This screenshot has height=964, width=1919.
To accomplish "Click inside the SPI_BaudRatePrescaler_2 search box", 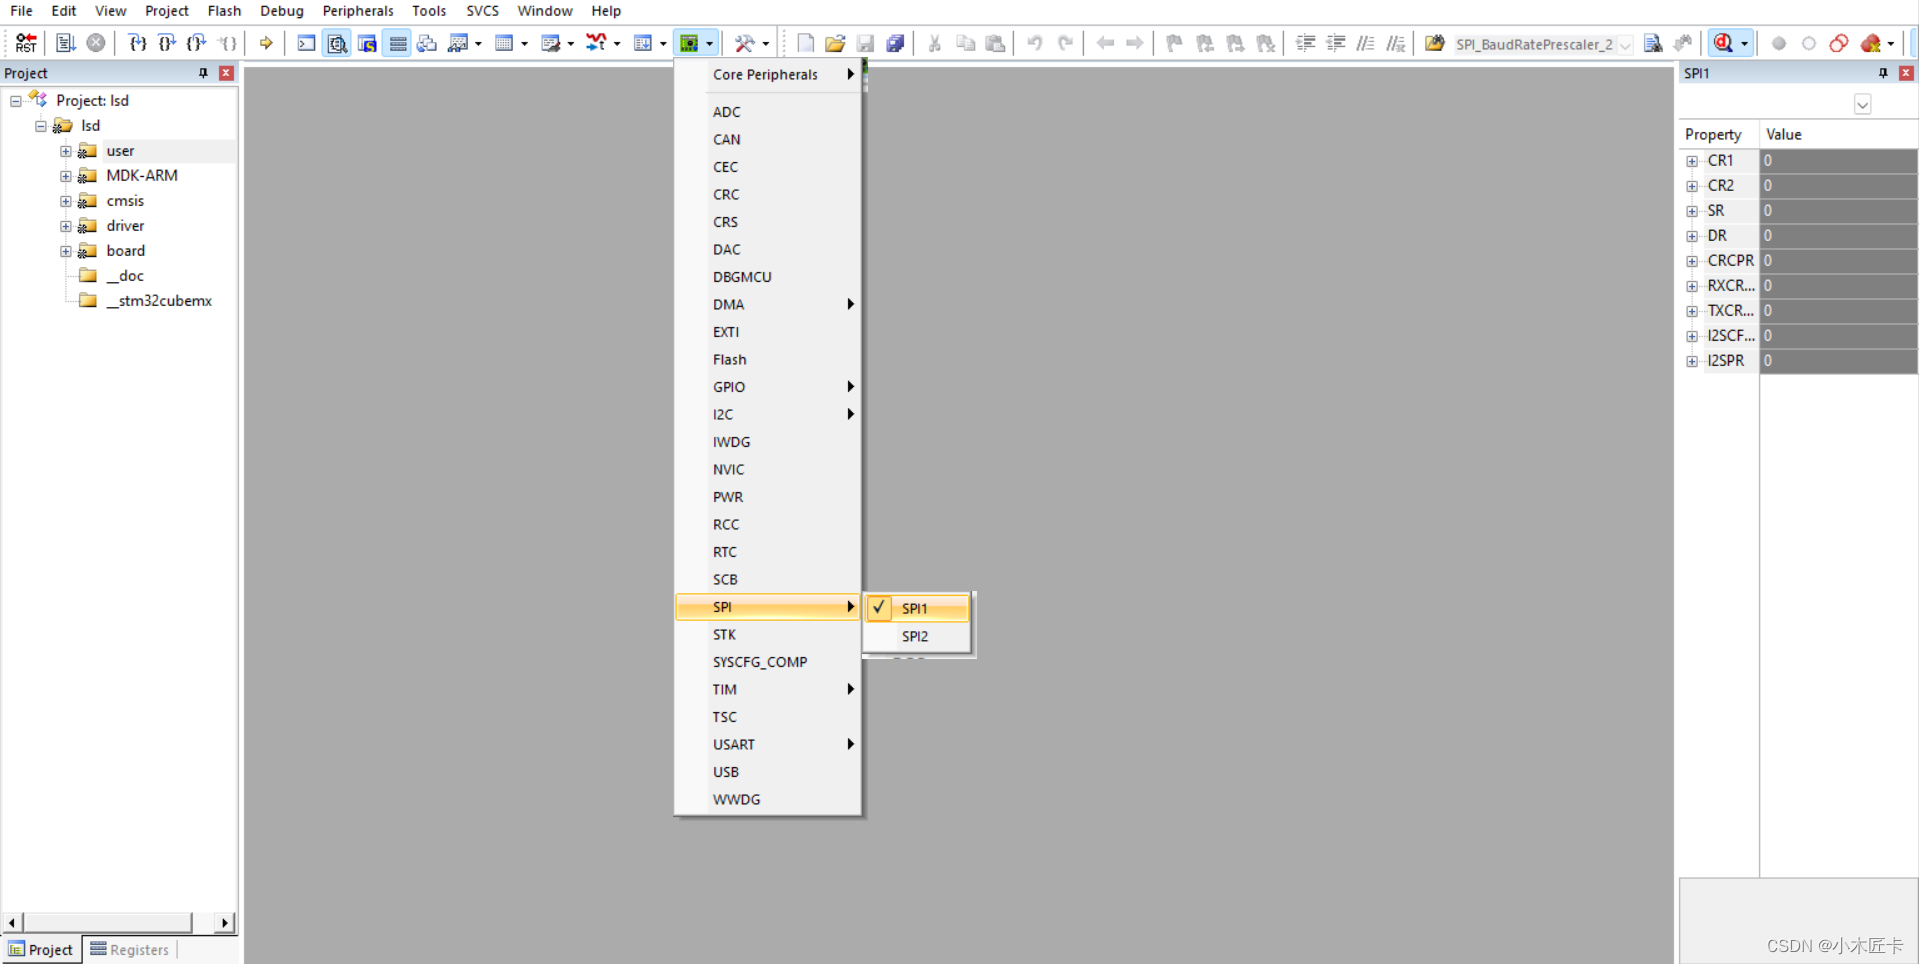I will click(x=1535, y=44).
